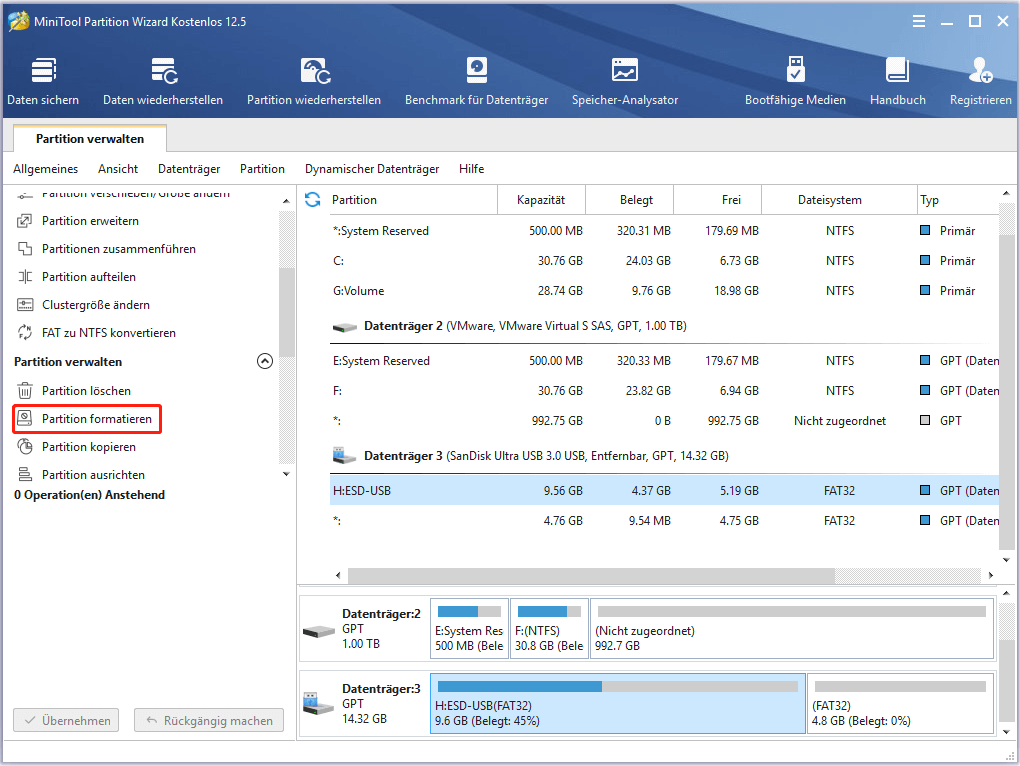Screen dimensions: 1020x766
Task: Select Nicht zugeordnet 992.75 GB row
Action: pyautogui.click(x=664, y=421)
